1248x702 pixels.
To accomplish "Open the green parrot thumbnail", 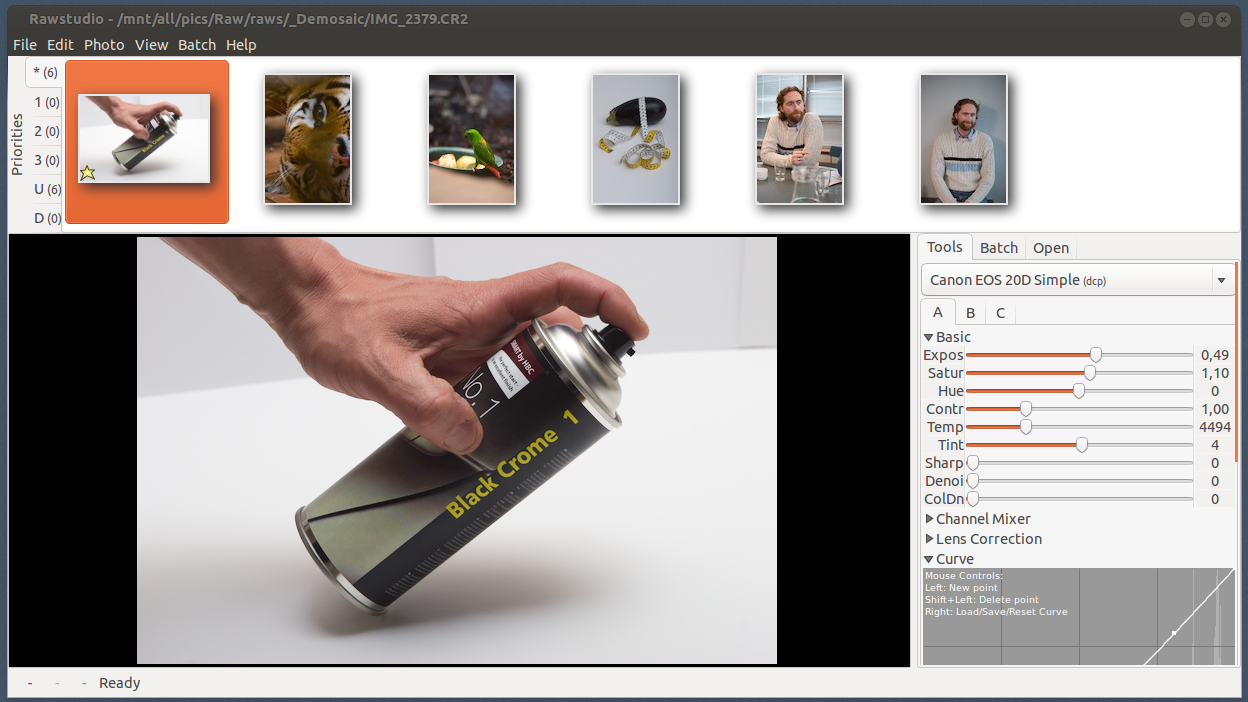I will (471, 139).
